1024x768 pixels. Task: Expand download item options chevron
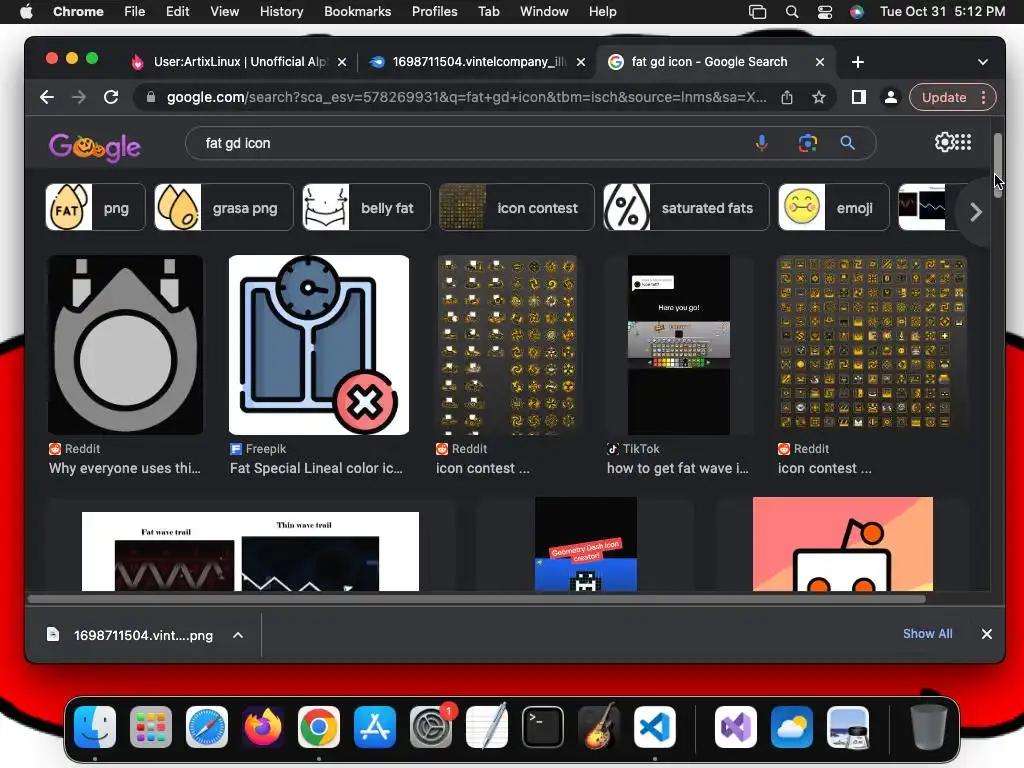point(238,635)
